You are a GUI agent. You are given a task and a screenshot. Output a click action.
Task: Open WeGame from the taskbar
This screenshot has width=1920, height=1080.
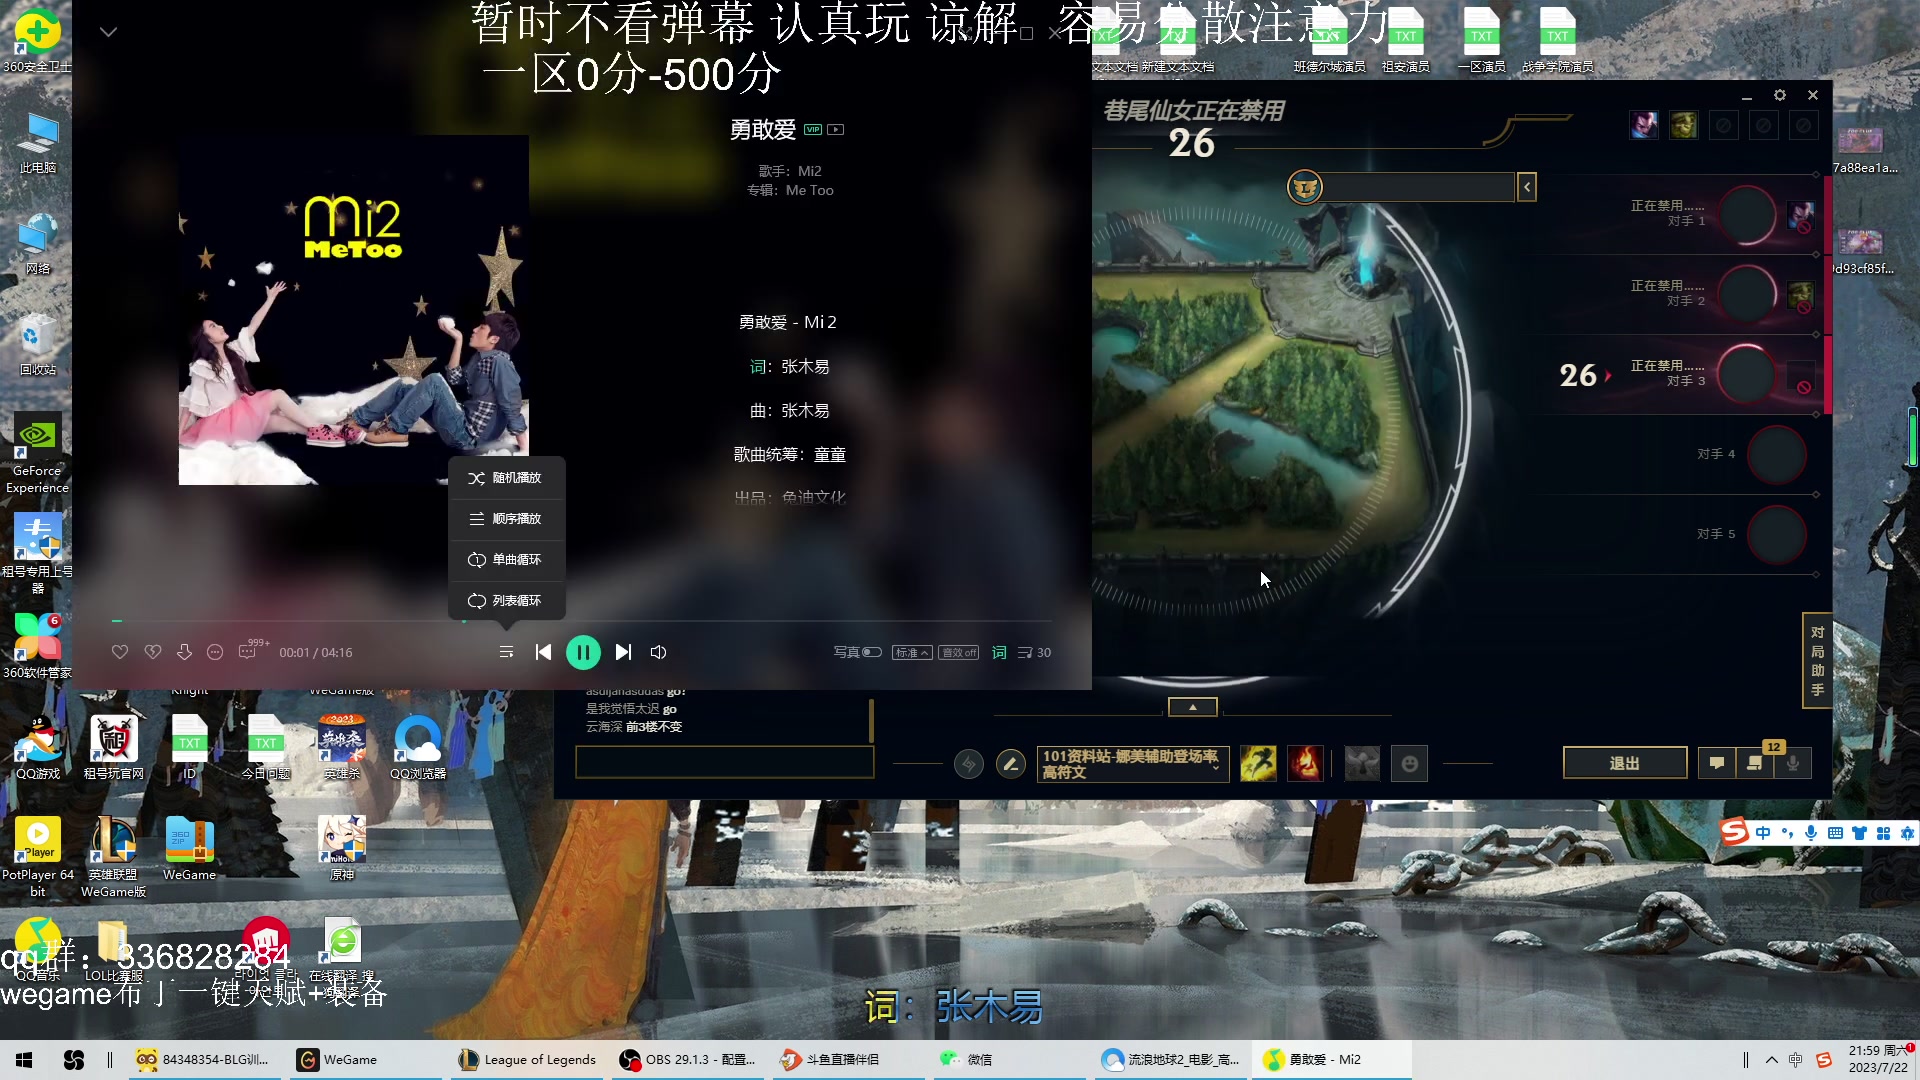[366, 1060]
